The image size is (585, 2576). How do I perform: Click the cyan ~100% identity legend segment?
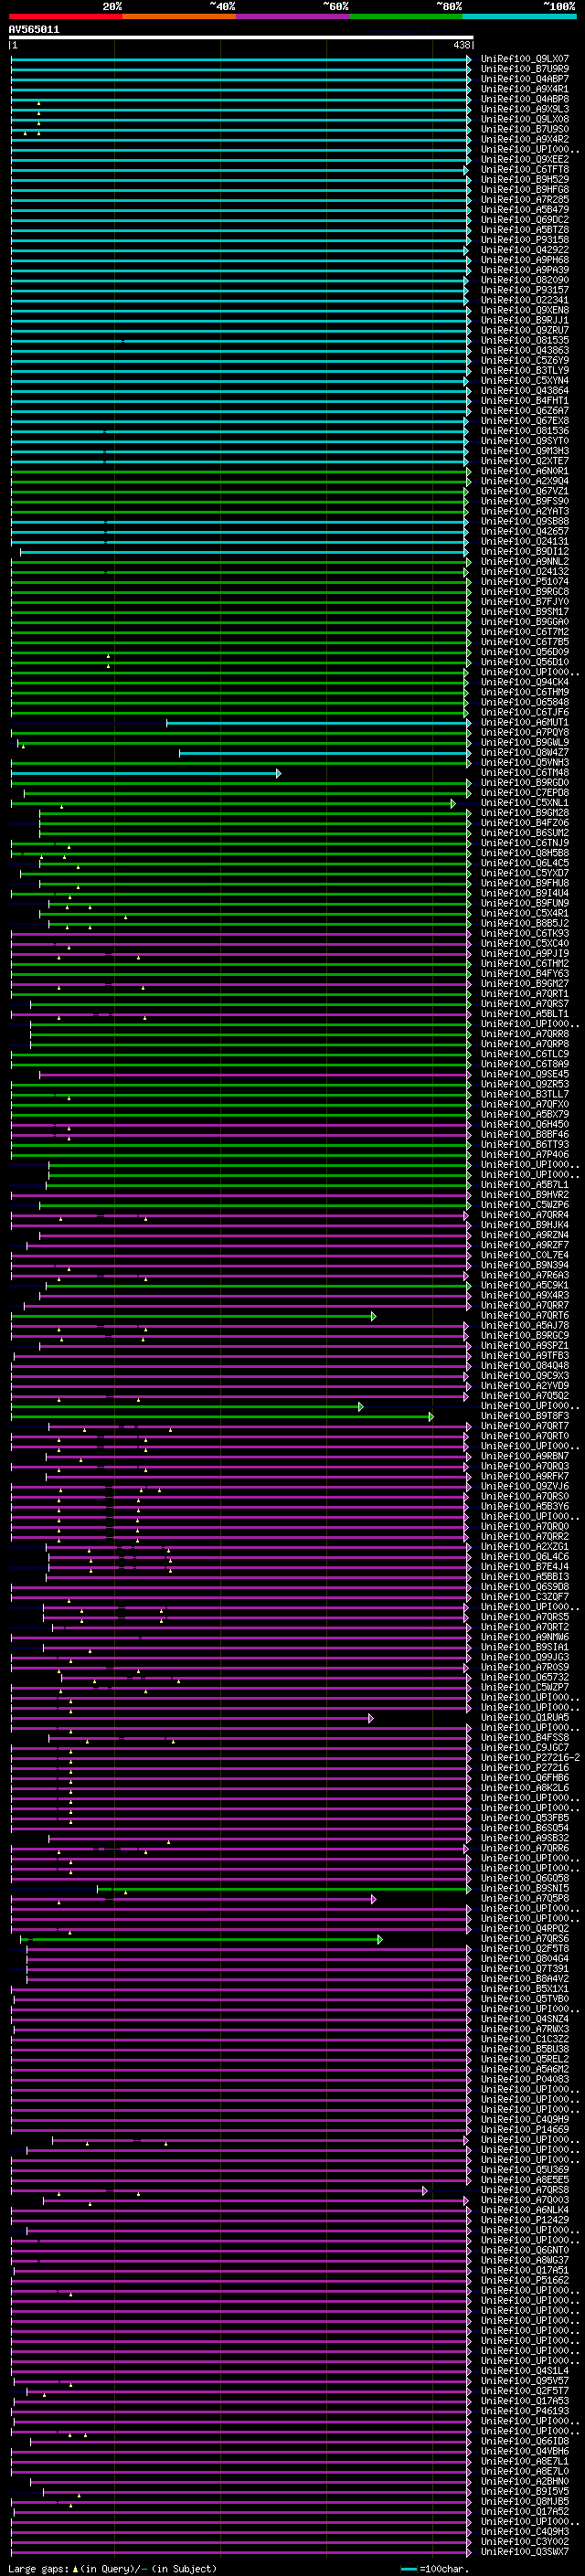point(519,16)
